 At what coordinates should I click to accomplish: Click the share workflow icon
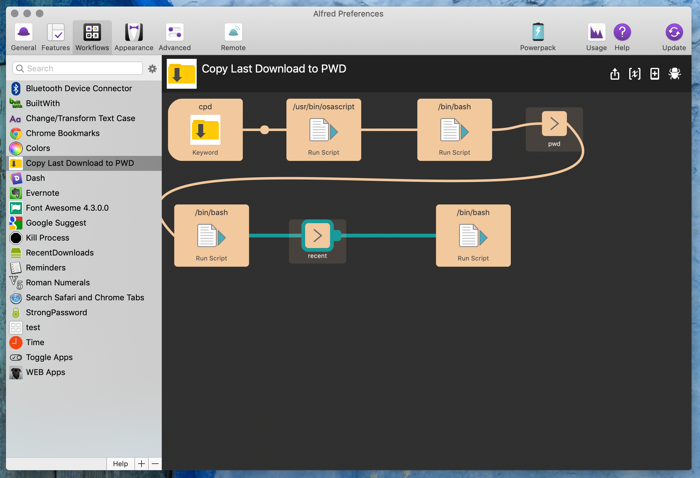tap(615, 74)
